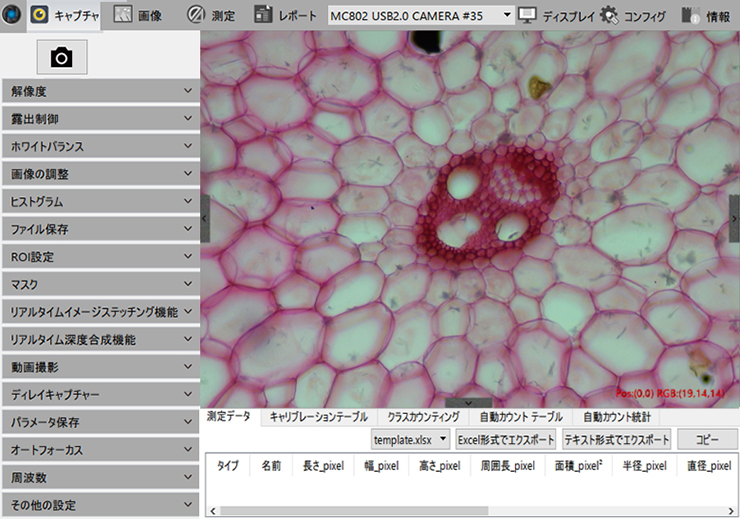Open the 画像 image tab icon

coord(123,15)
